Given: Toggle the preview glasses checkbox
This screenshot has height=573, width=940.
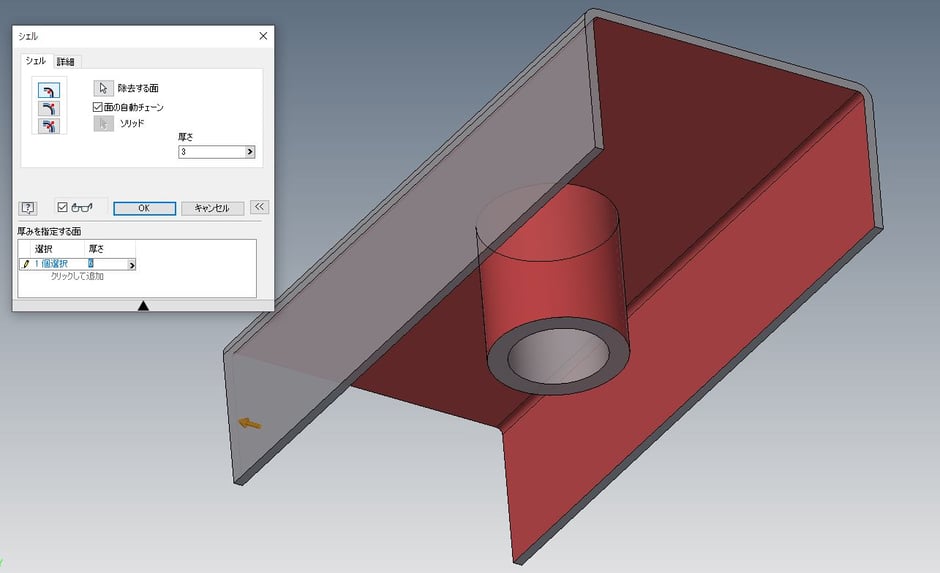Looking at the screenshot, I should click(x=62, y=207).
